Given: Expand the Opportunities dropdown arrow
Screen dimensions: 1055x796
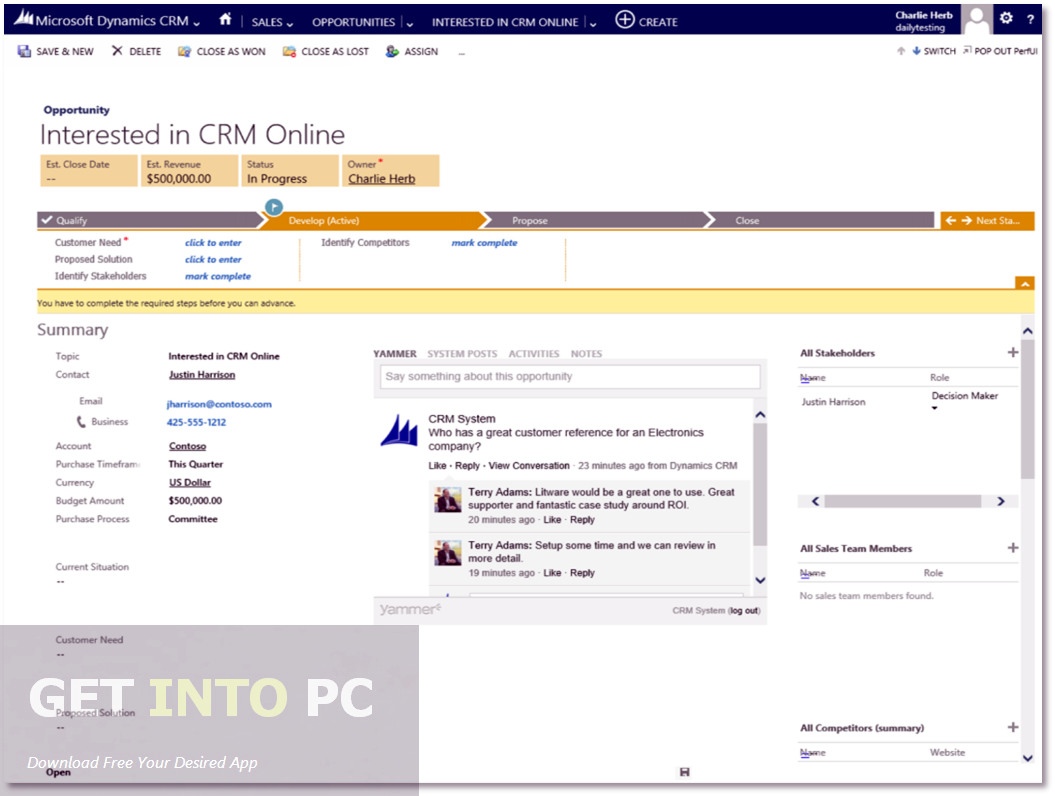Looking at the screenshot, I should click(x=409, y=24).
